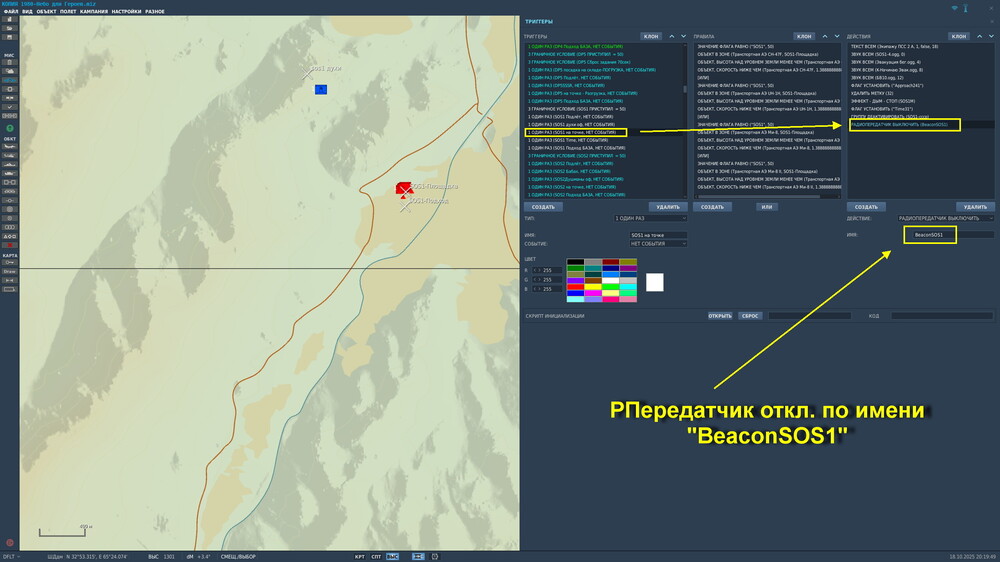Viewport: 1000px width, 562px height.
Task: Pick the yellow color swatch
Action: 593,287
